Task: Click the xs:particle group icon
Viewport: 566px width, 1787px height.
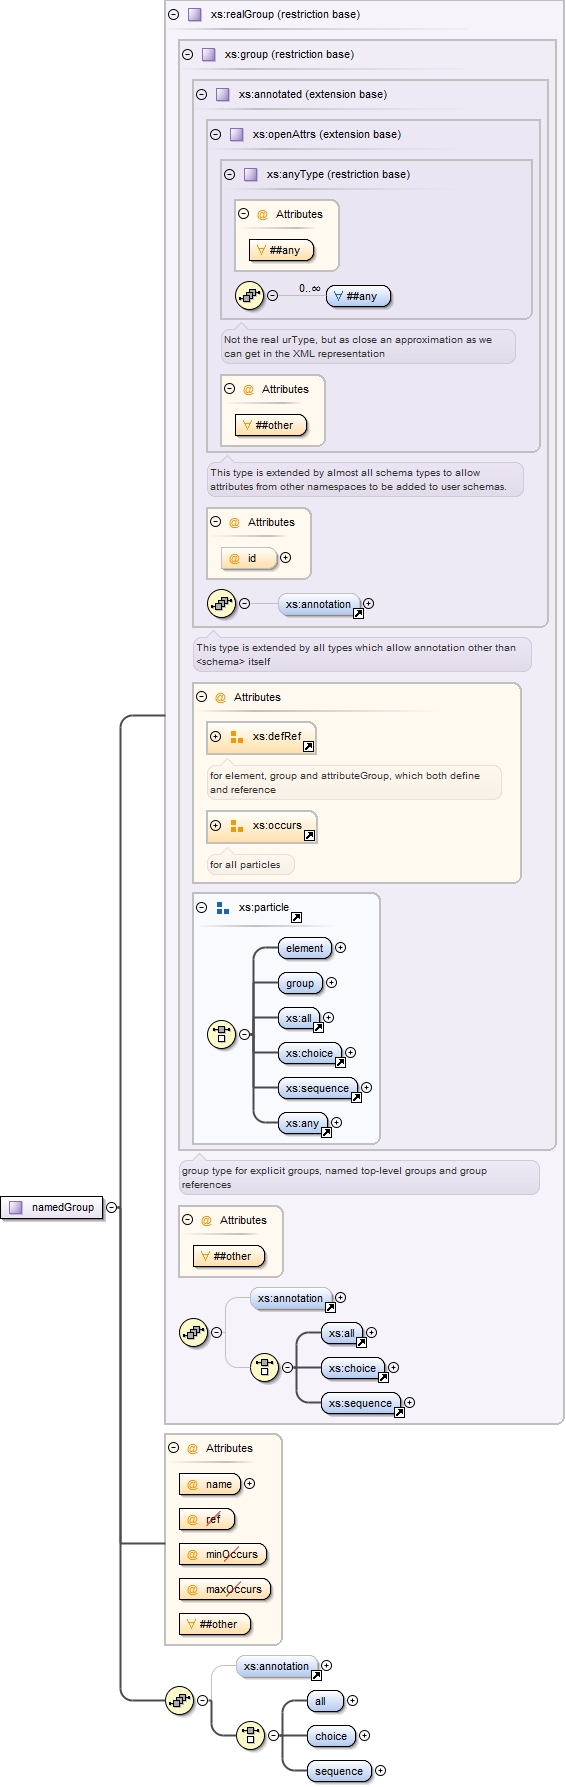Action: pyautogui.click(x=223, y=908)
